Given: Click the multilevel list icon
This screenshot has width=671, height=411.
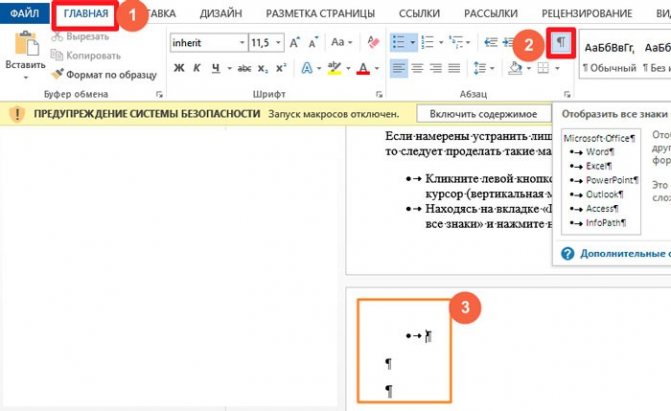Looking at the screenshot, I should pyautogui.click(x=456, y=42).
